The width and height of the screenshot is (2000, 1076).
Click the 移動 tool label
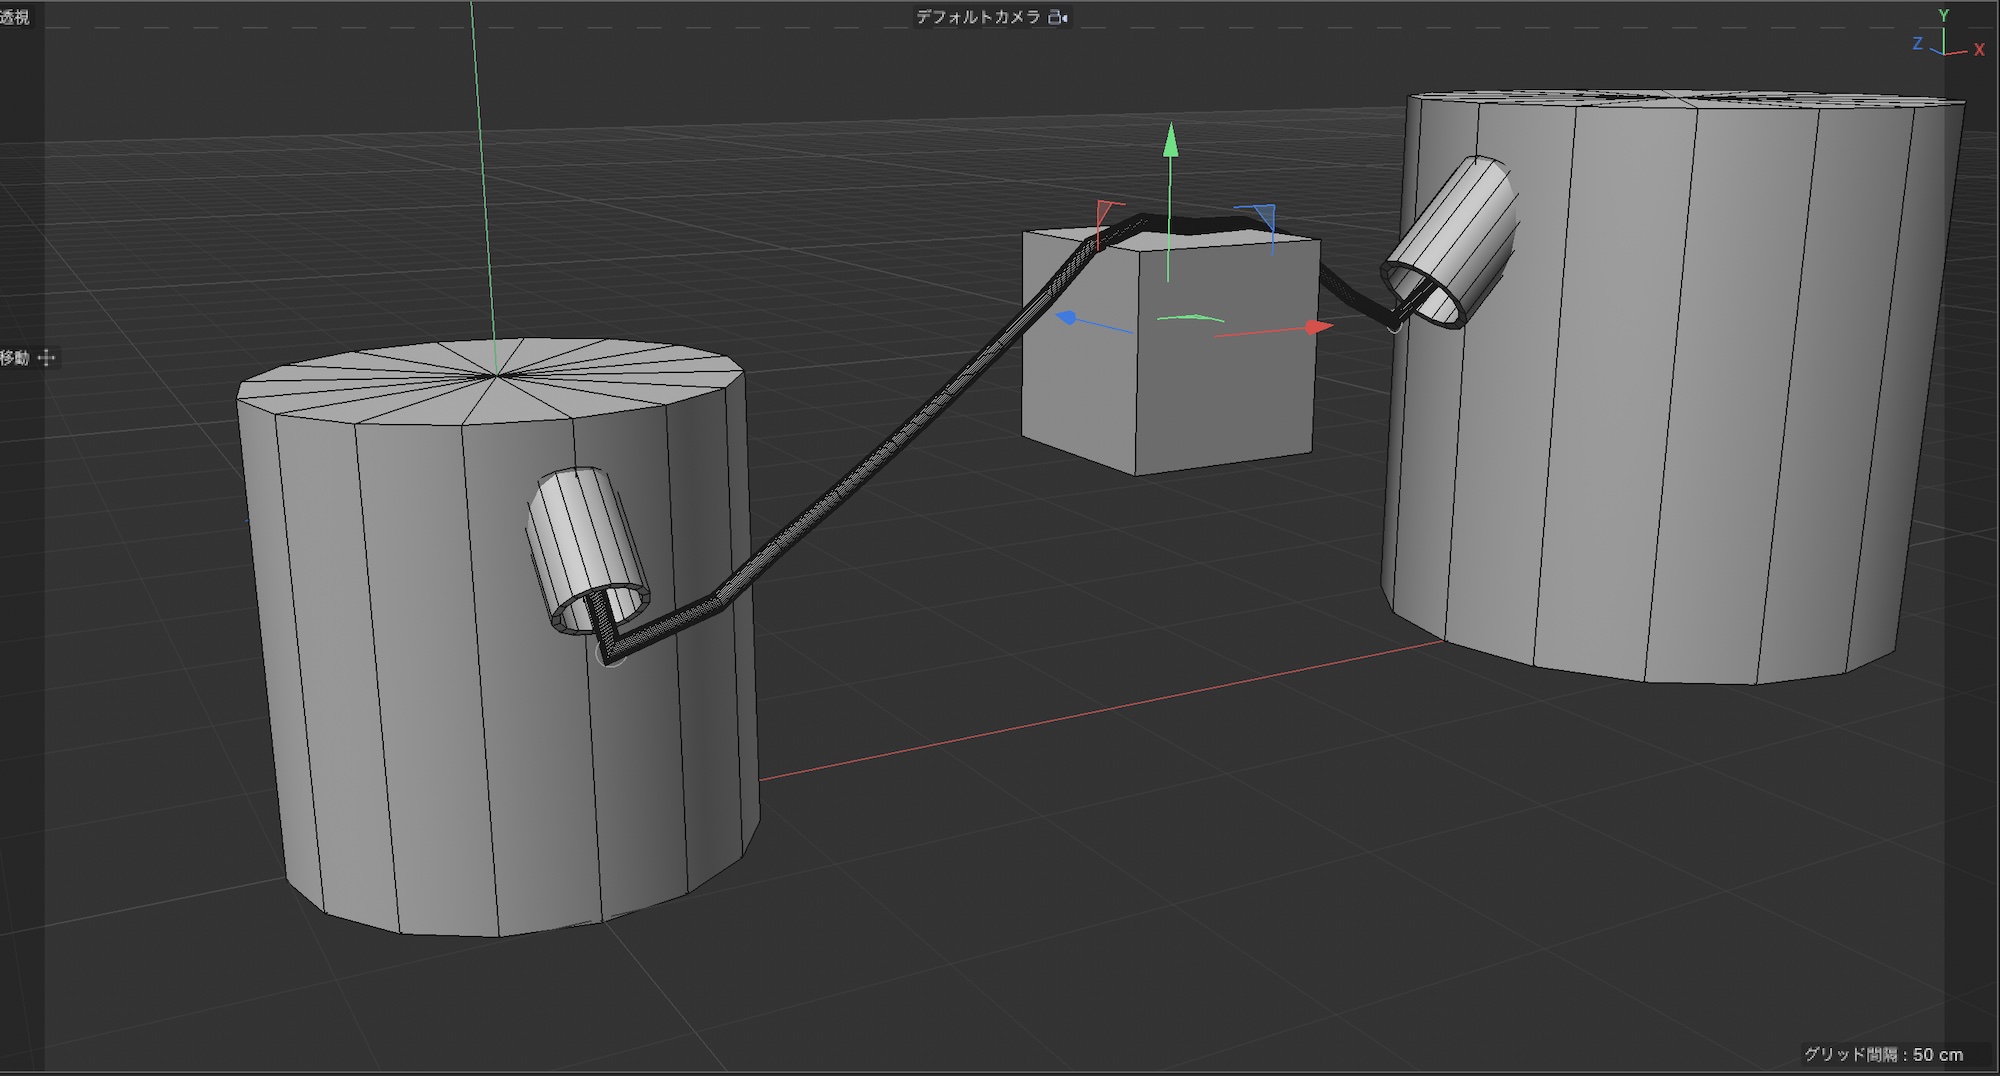point(15,358)
